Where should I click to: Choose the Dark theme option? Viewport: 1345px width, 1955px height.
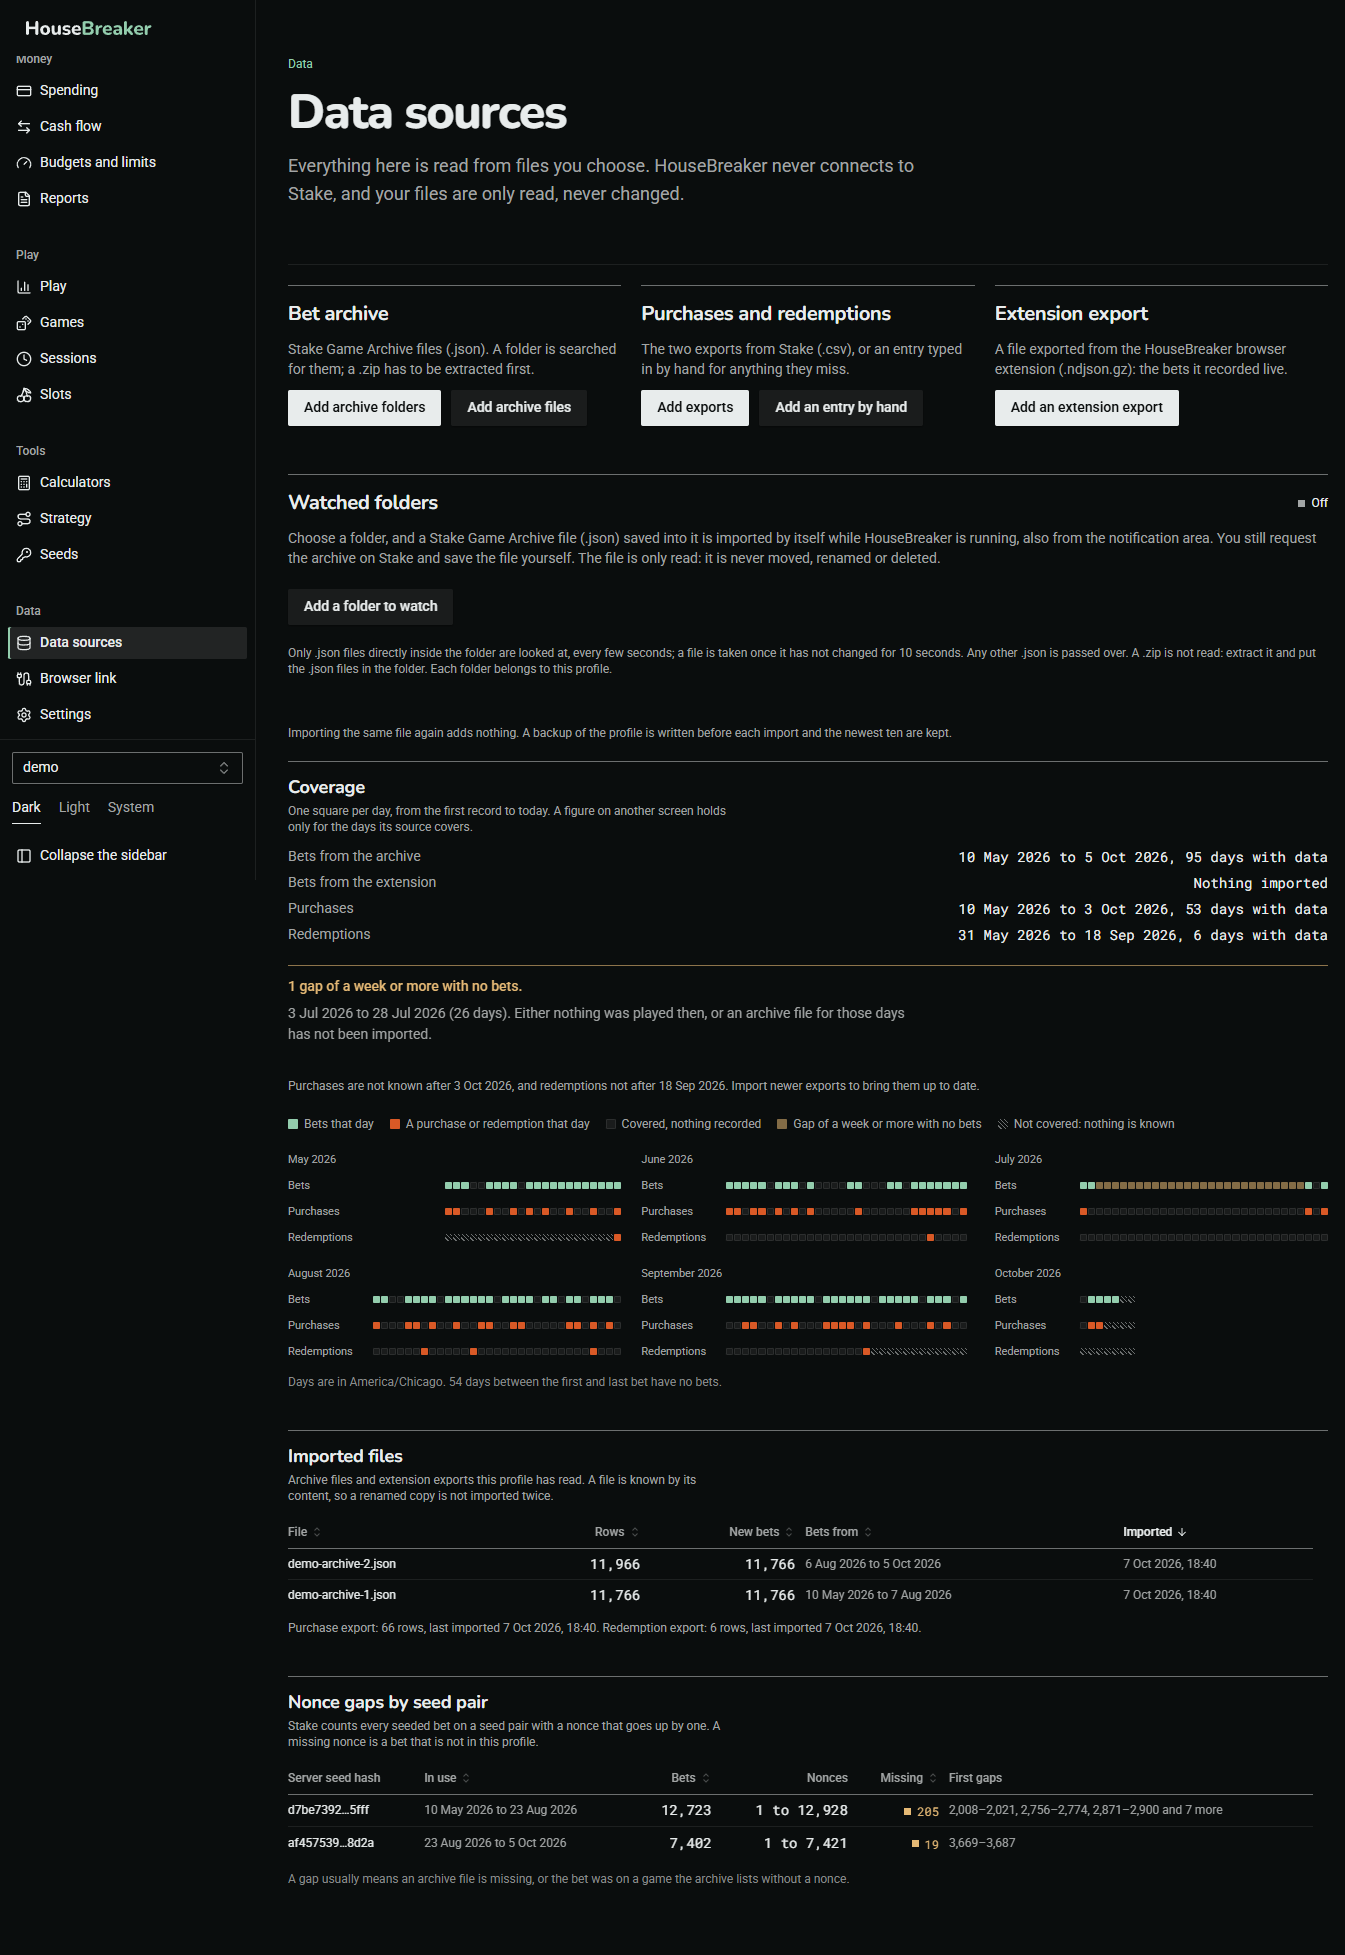26,807
